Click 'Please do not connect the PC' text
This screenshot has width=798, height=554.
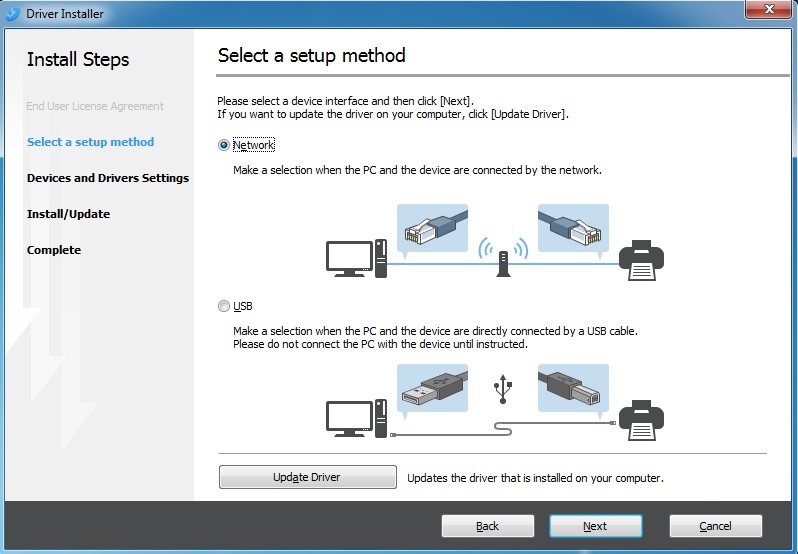pyautogui.click(x=380, y=344)
